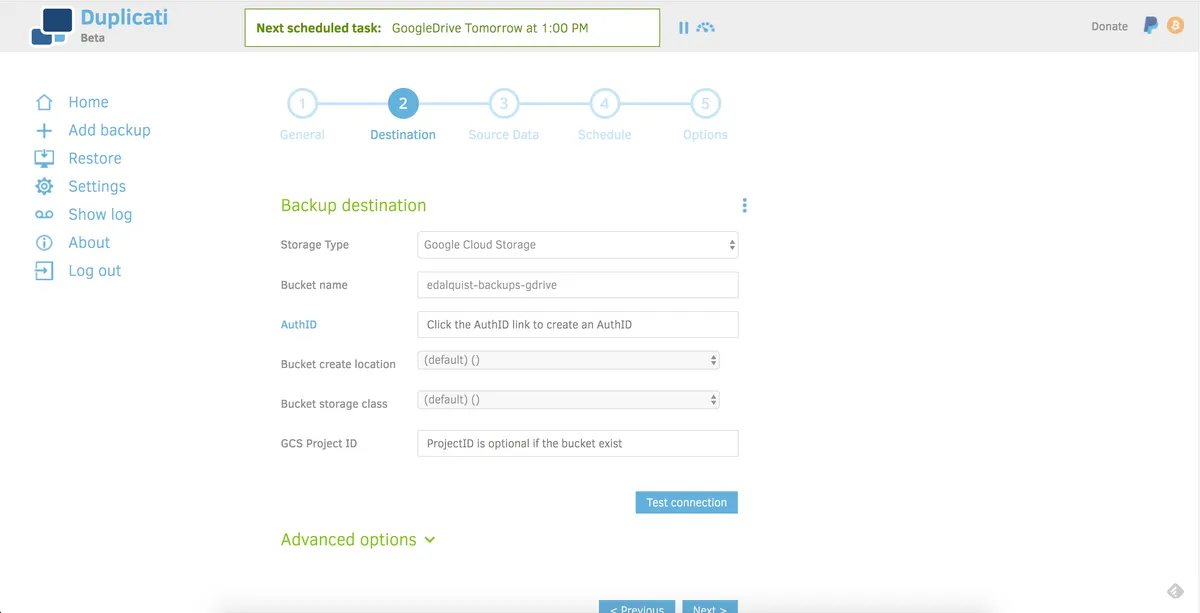Open Bucket storage class dropdown
The height and width of the screenshot is (613, 1200).
pyautogui.click(x=569, y=400)
